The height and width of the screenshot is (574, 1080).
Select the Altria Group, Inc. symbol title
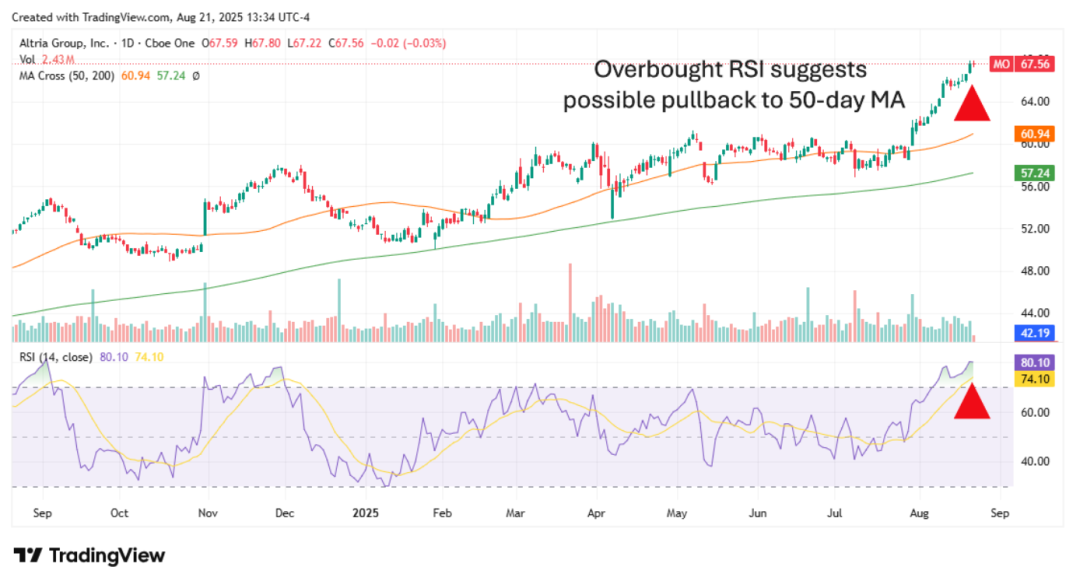(64, 43)
